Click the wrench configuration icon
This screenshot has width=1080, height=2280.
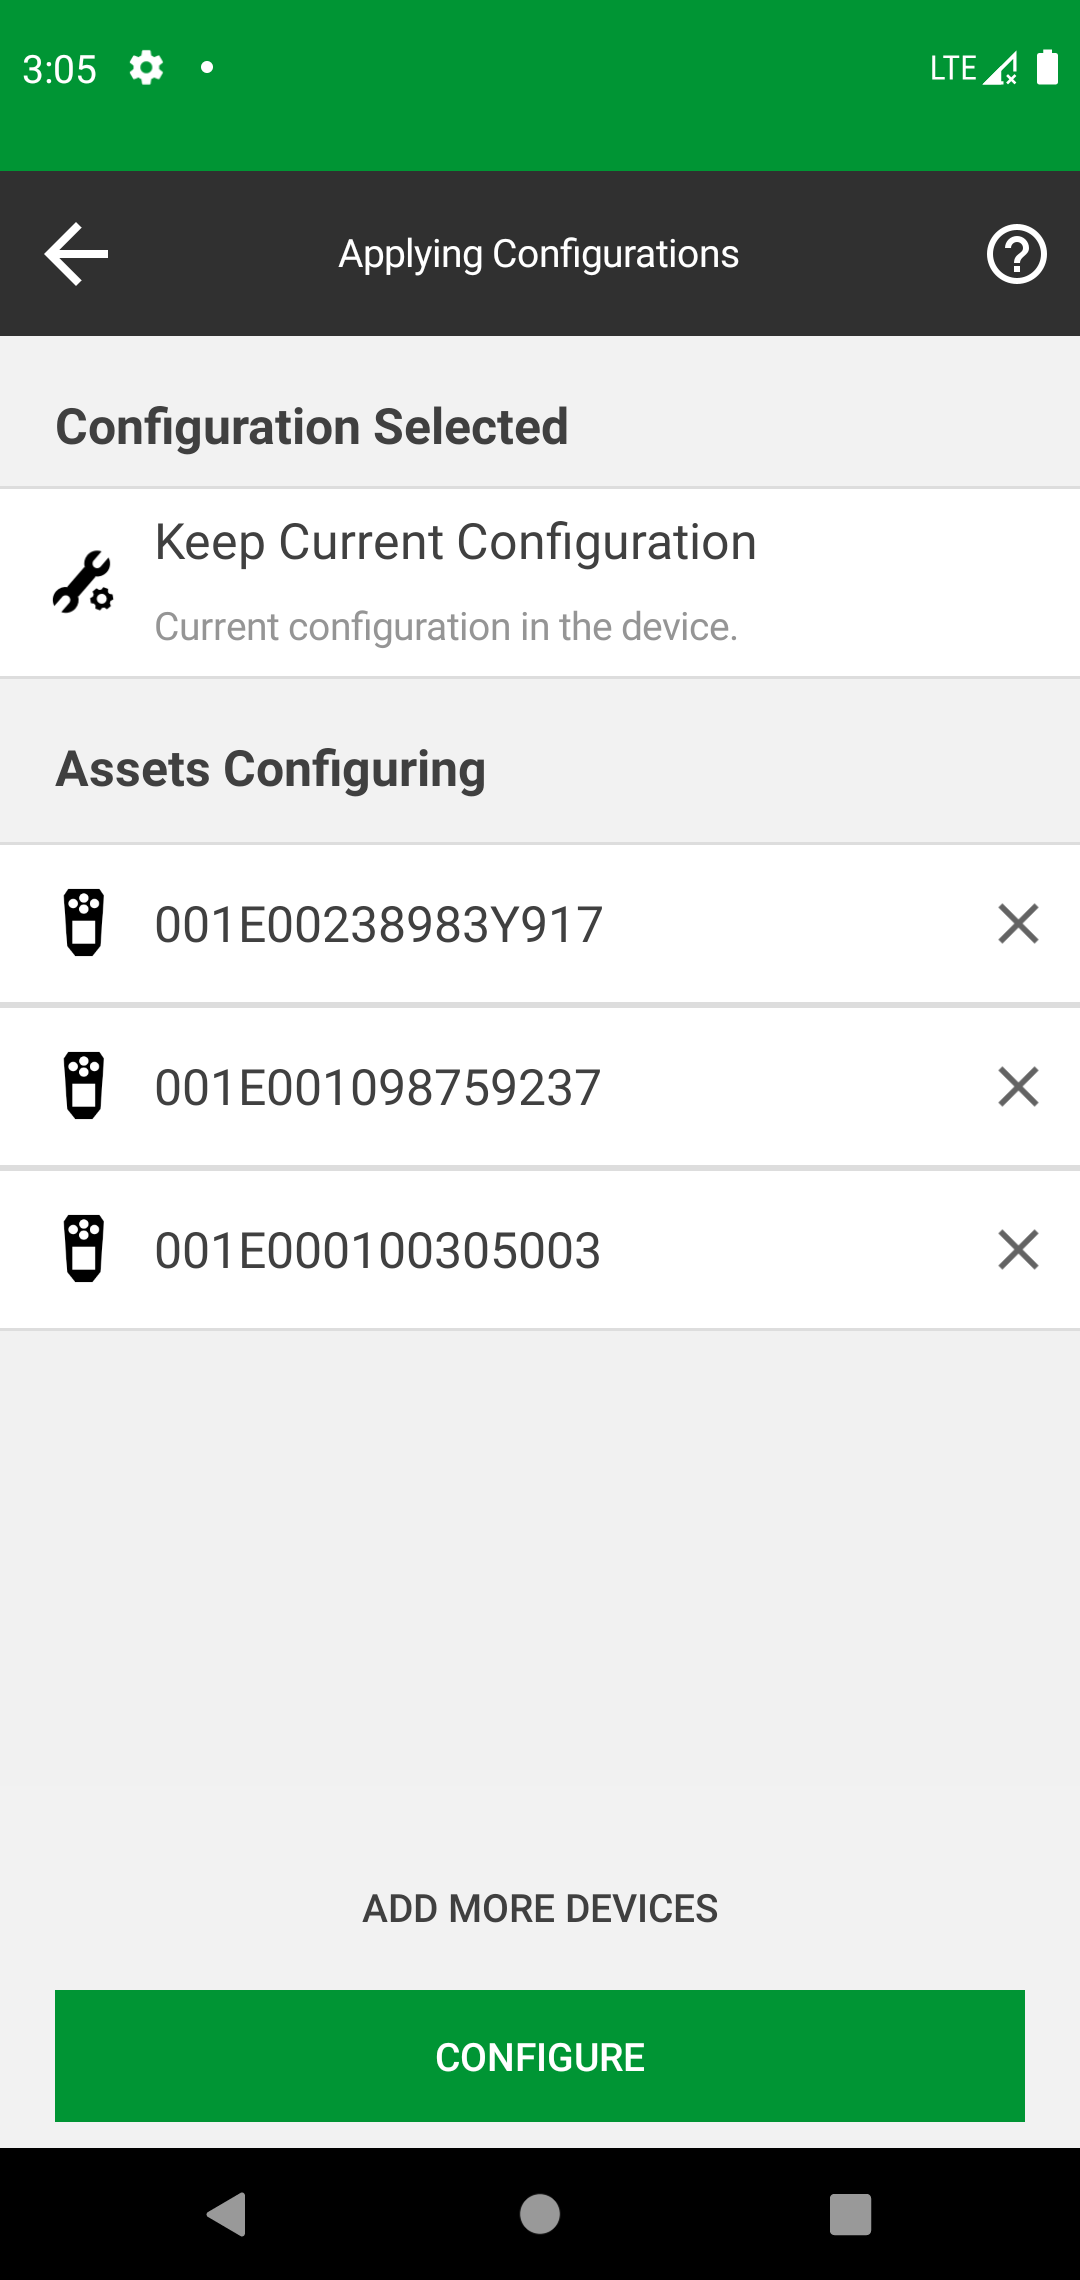pos(83,582)
